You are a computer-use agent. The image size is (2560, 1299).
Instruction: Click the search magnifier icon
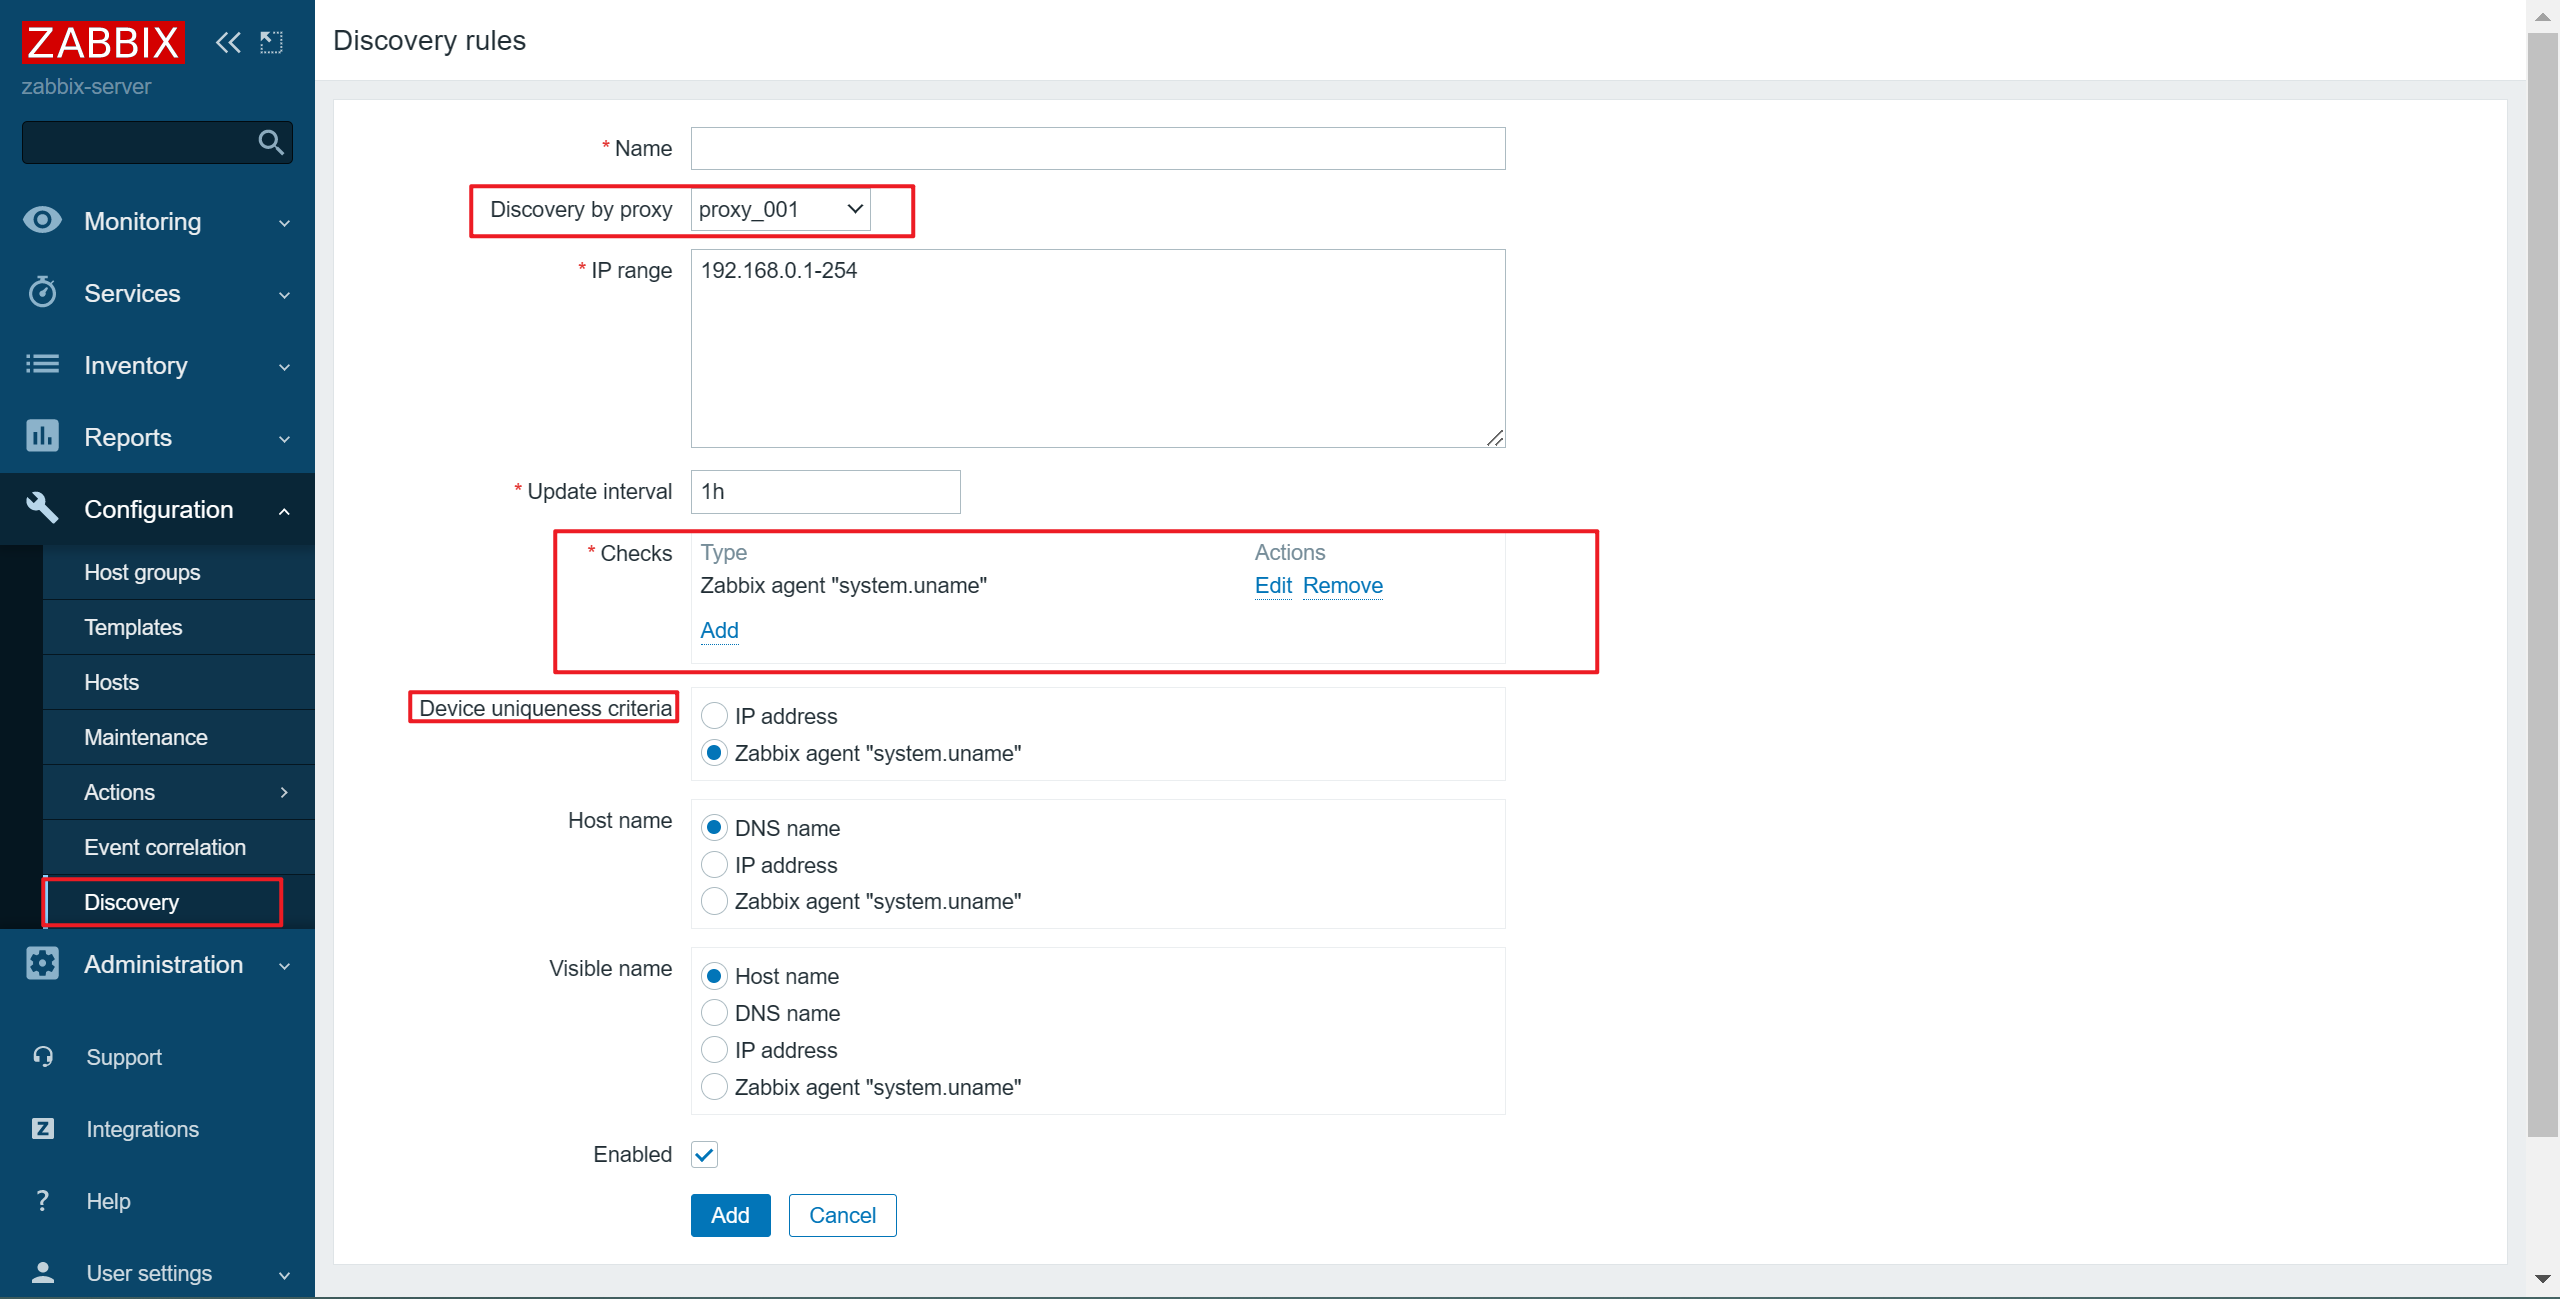tap(270, 142)
